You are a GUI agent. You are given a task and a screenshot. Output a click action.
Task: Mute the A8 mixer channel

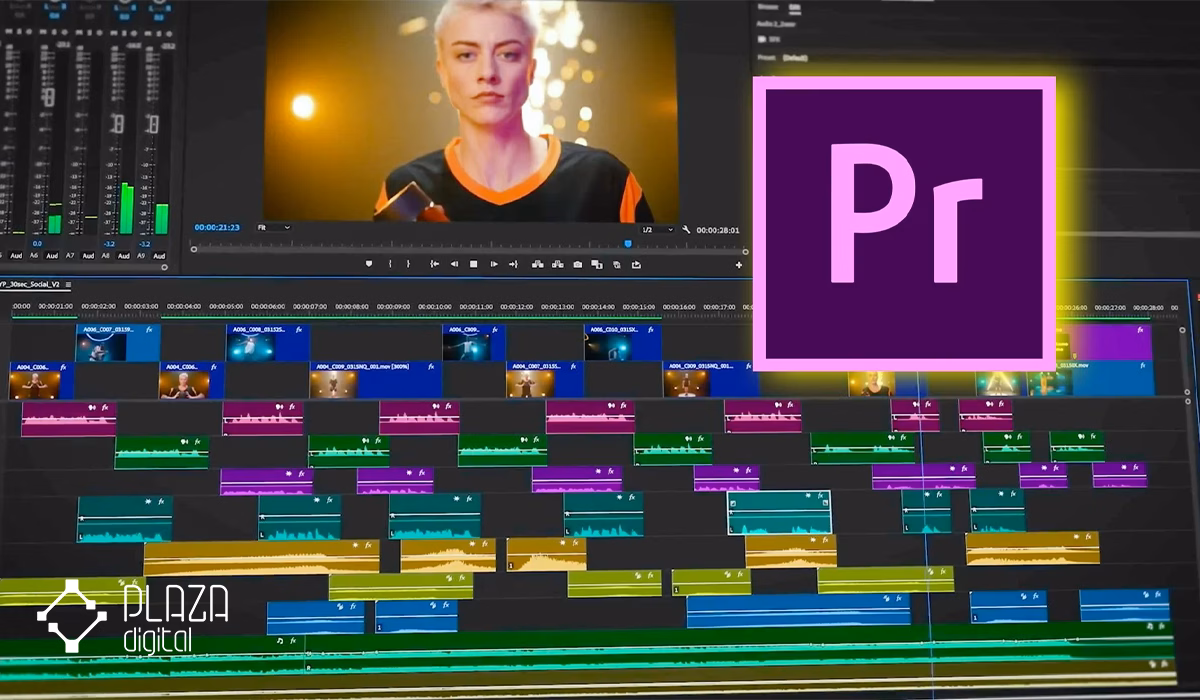113,33
